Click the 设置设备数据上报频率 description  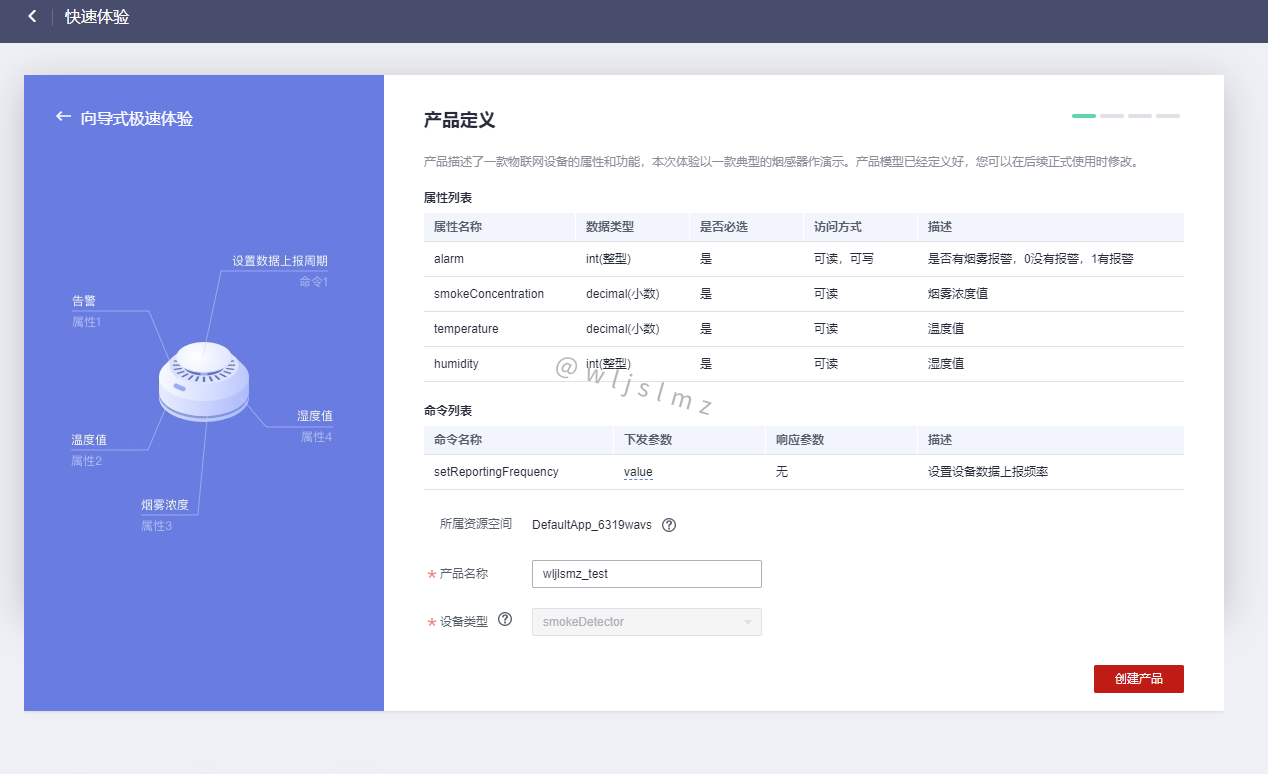tap(988, 472)
